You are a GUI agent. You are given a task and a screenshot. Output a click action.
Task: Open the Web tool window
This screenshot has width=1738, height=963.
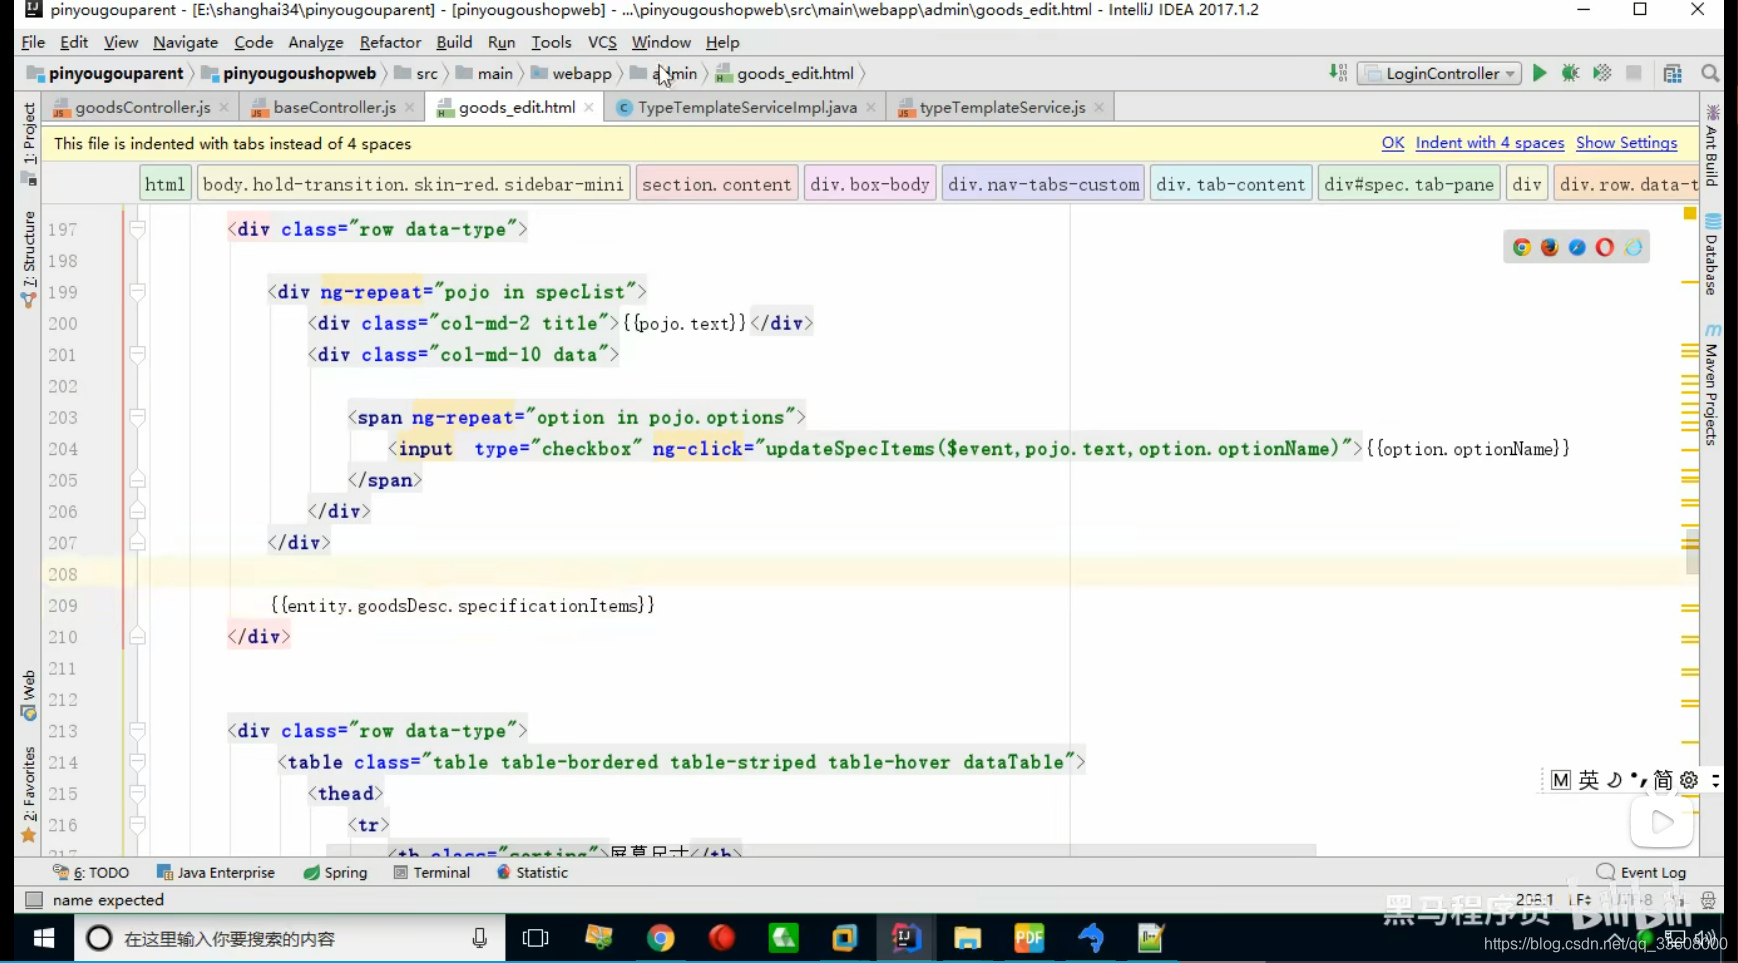click(x=28, y=695)
